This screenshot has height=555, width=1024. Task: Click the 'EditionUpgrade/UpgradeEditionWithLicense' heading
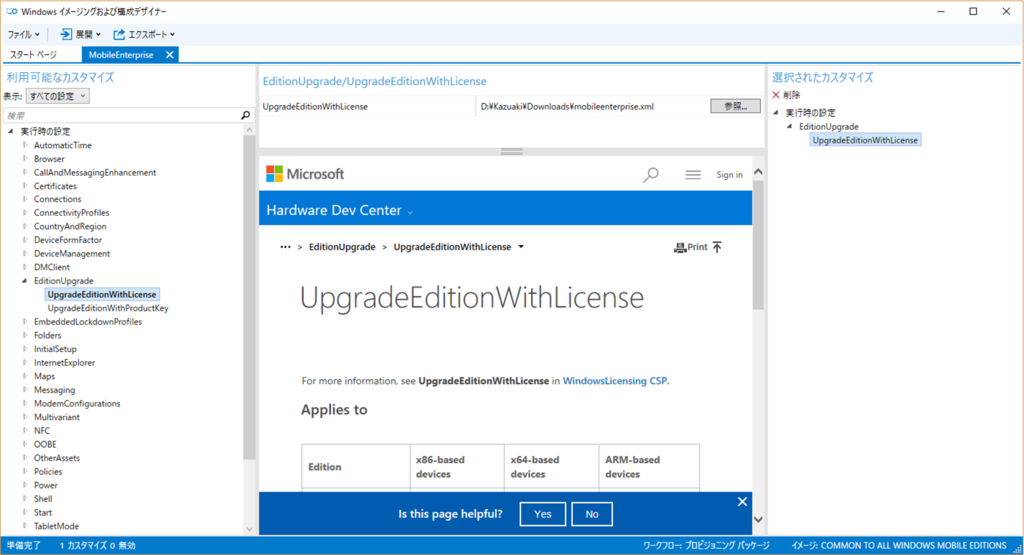(x=374, y=81)
